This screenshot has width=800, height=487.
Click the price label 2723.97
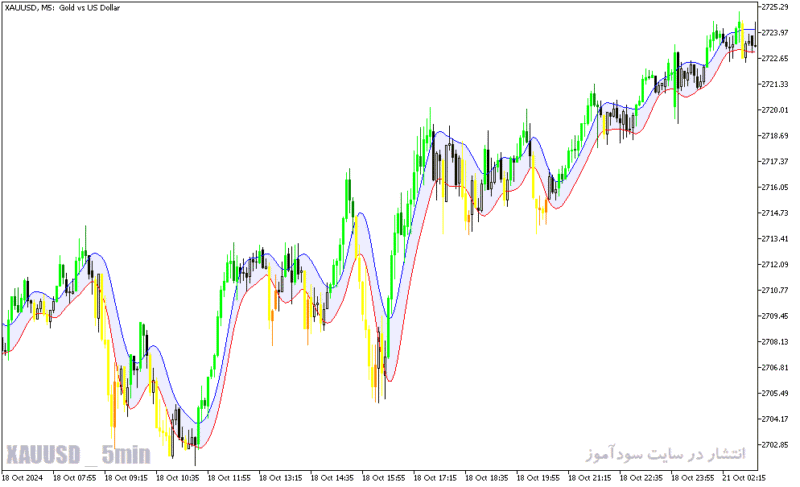(774, 33)
